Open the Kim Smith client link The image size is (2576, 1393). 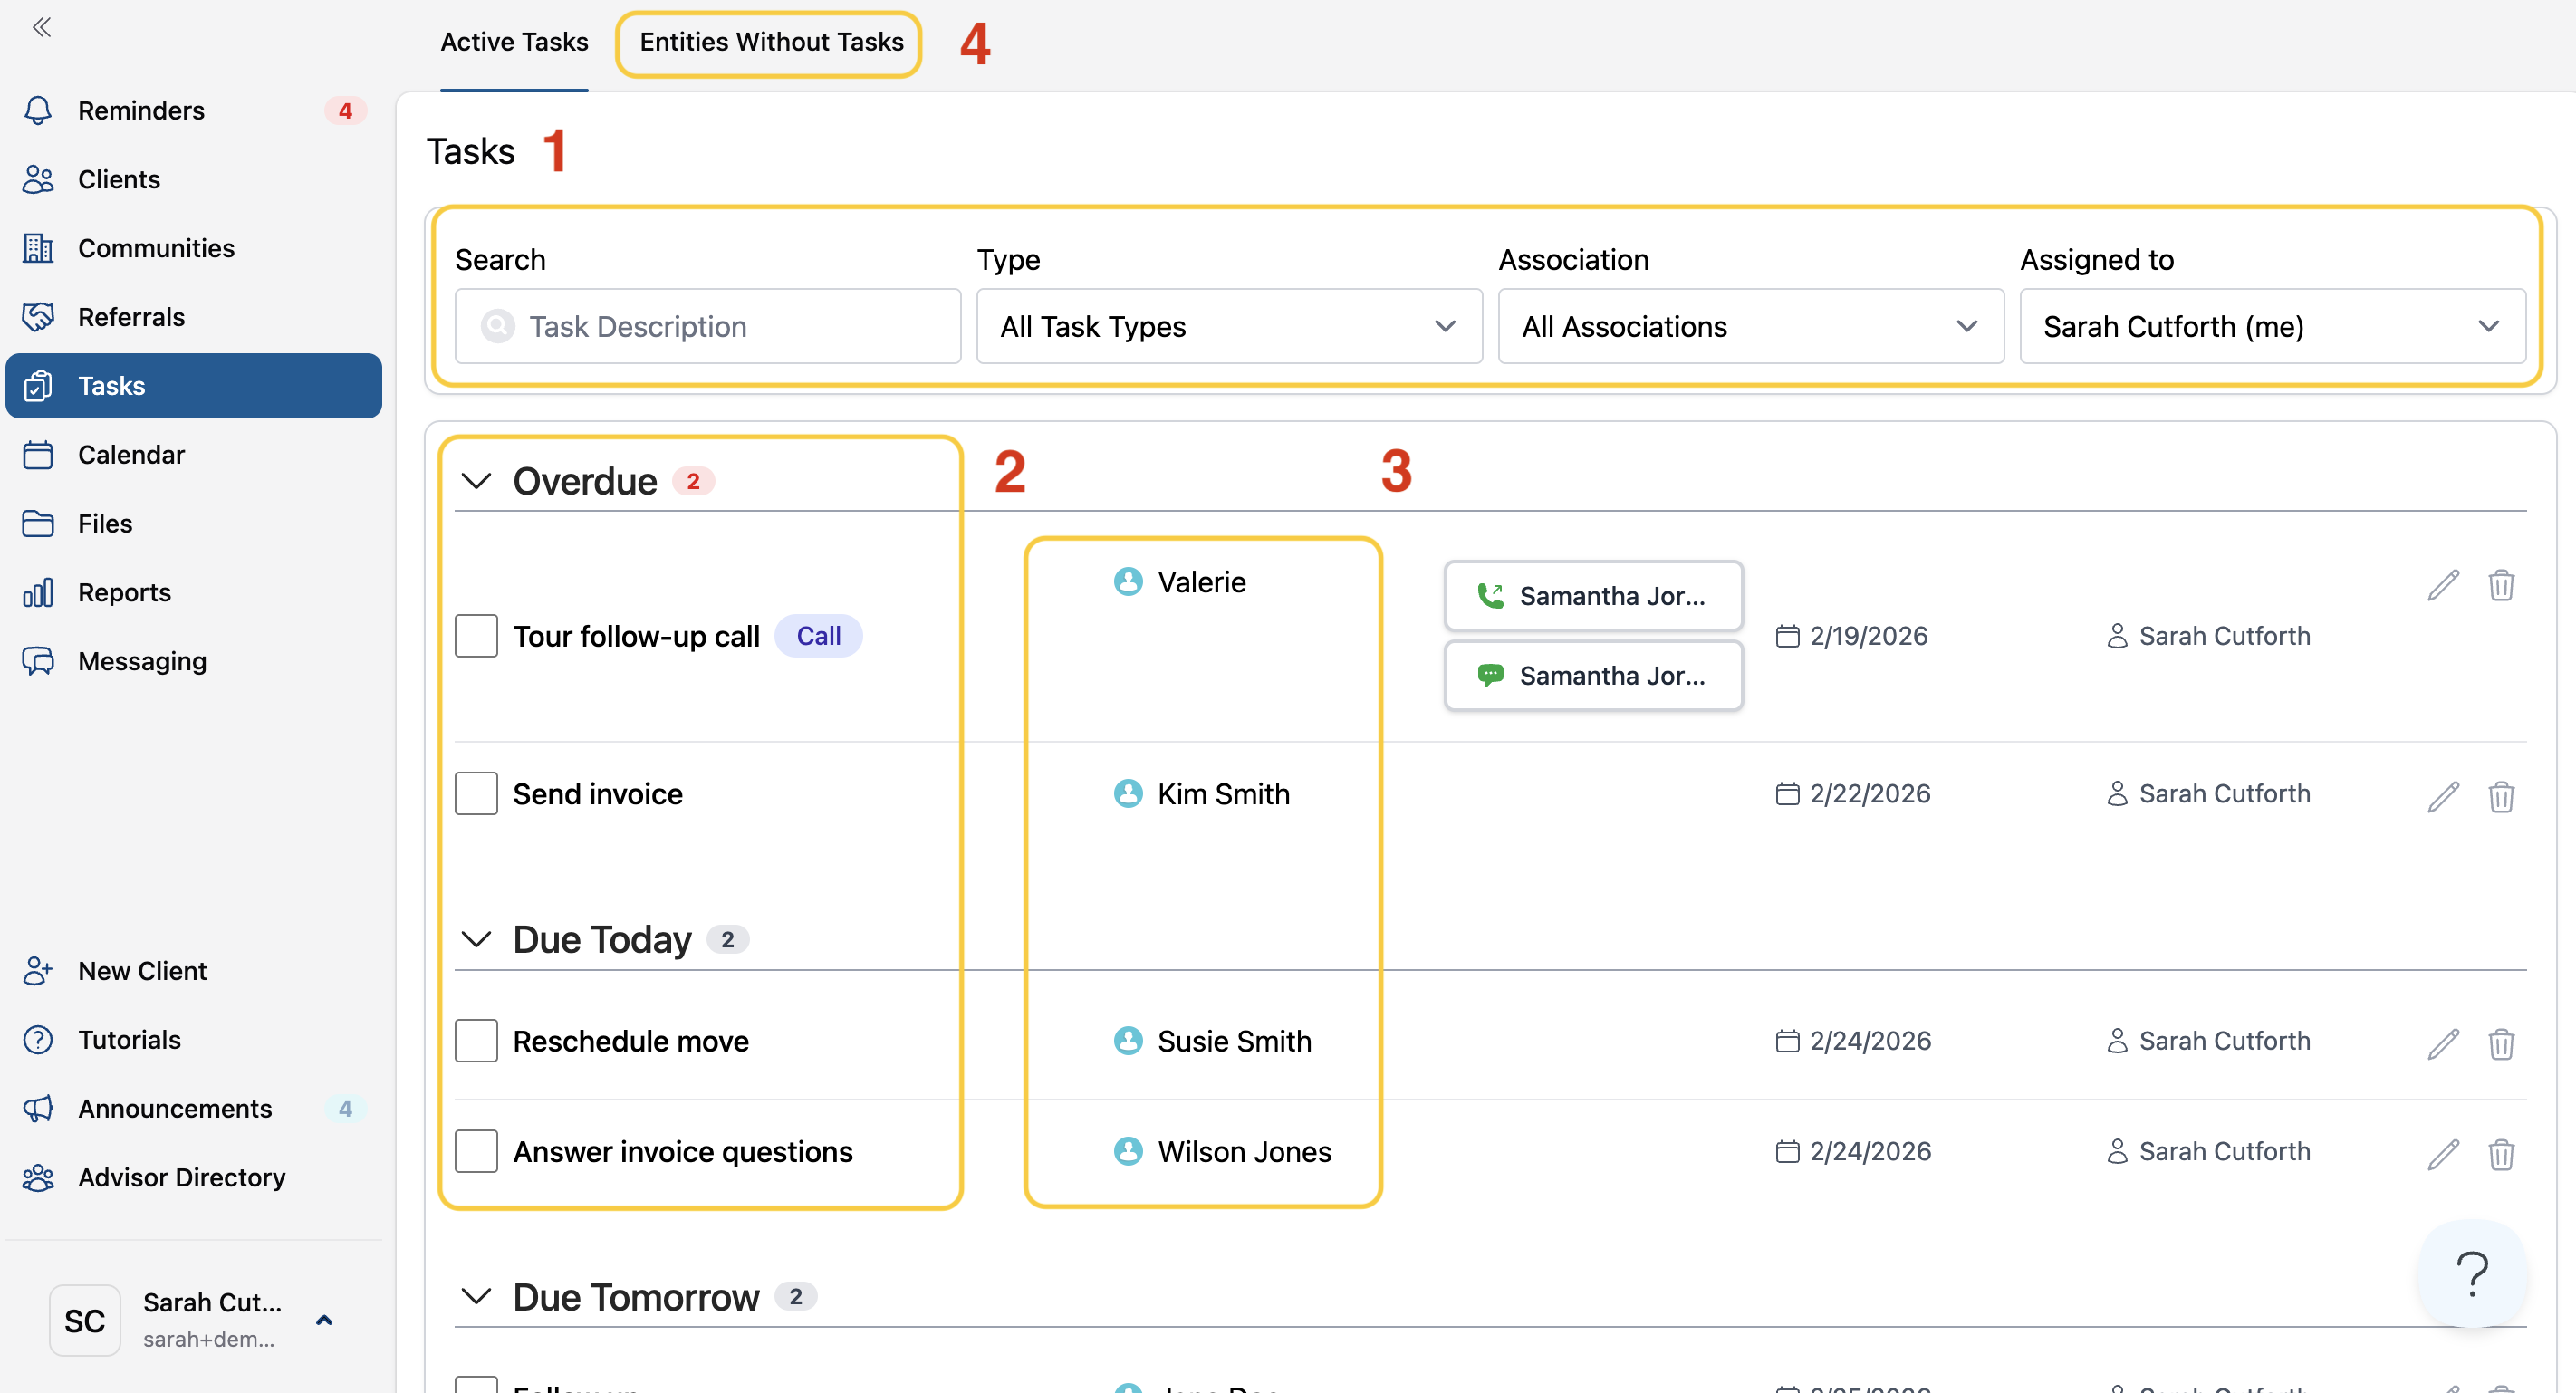click(1222, 794)
